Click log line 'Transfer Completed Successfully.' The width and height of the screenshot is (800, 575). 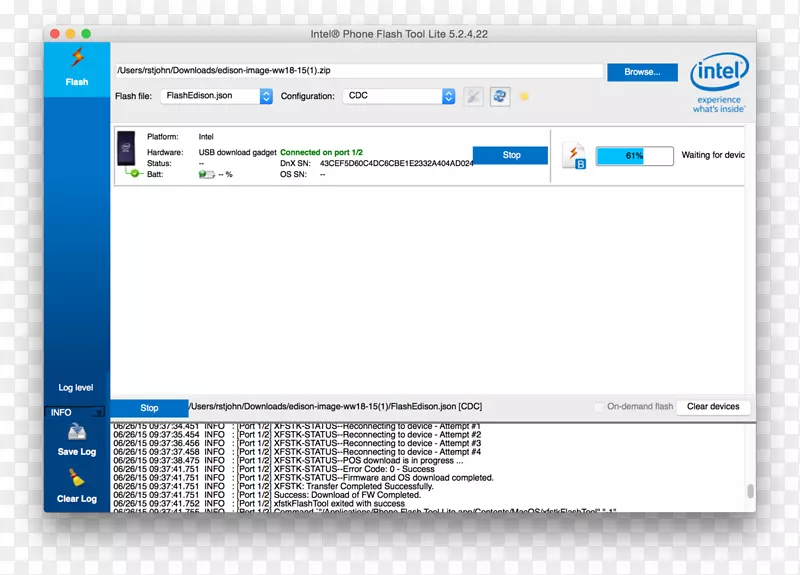[x=273, y=487]
